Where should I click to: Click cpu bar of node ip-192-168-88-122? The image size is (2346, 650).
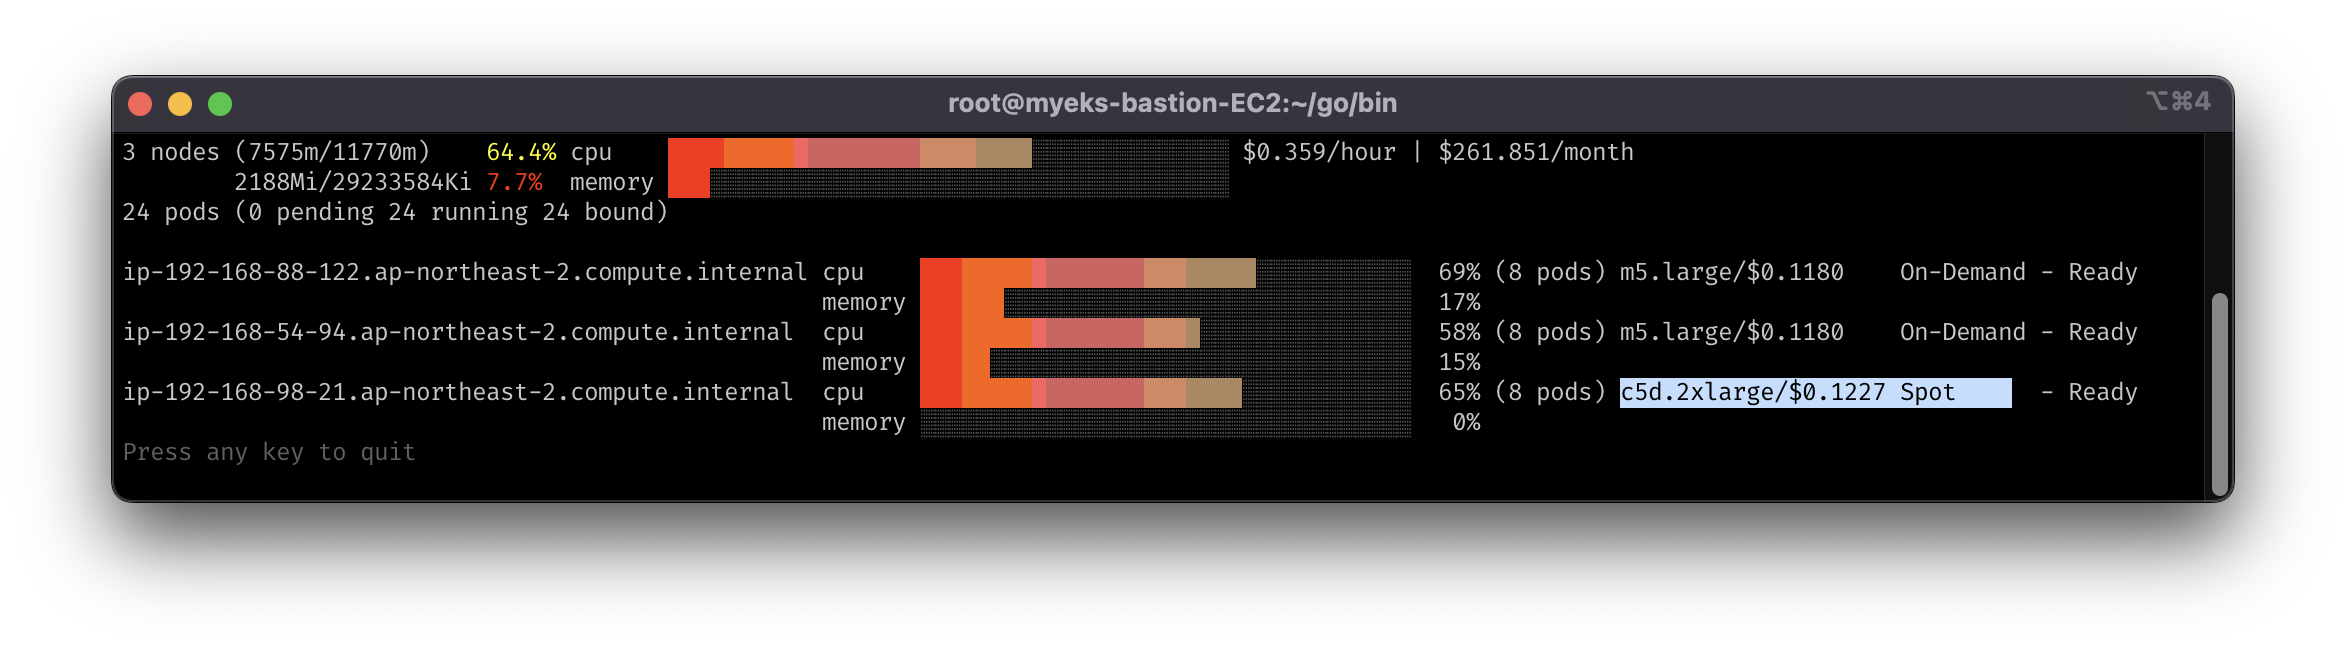tap(1165, 273)
